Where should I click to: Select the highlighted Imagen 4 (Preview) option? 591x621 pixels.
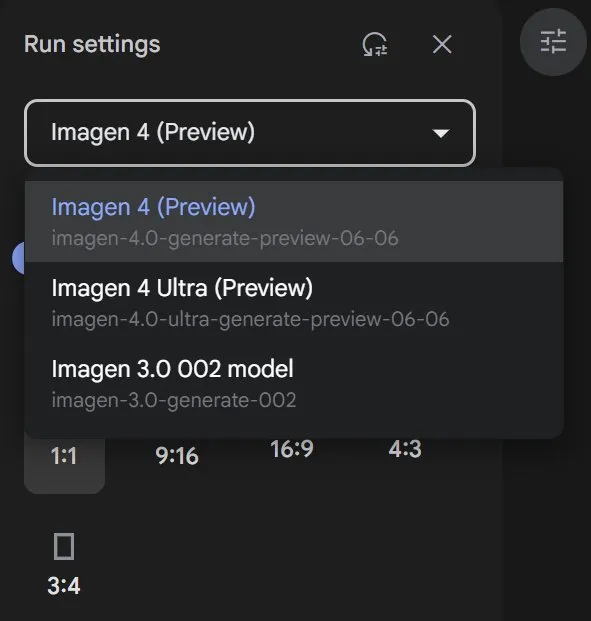pyautogui.click(x=294, y=221)
